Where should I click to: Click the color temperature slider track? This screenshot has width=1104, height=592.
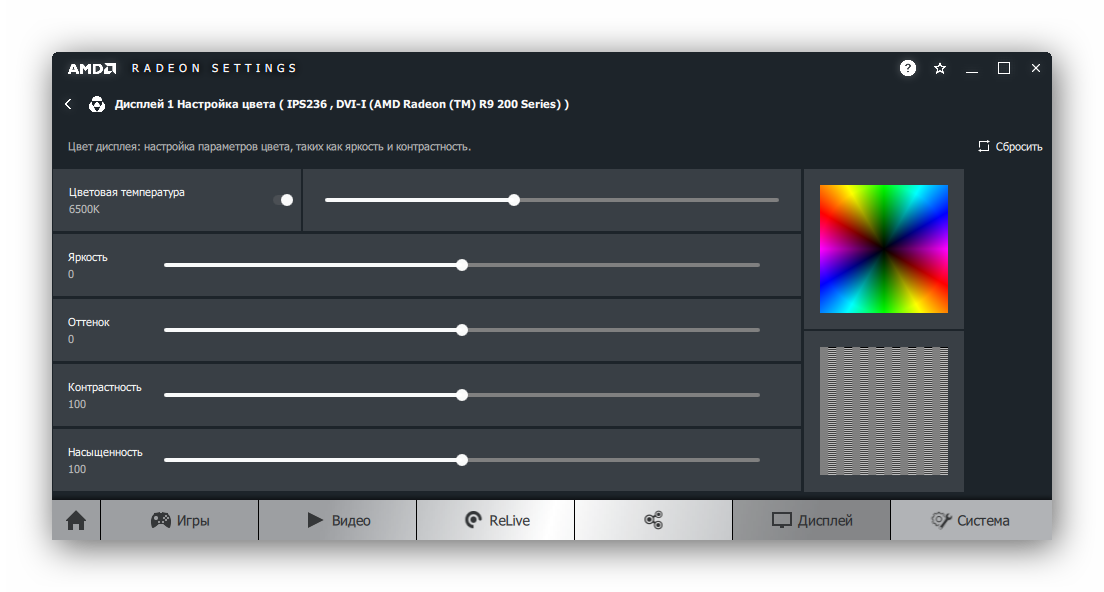[650, 200]
